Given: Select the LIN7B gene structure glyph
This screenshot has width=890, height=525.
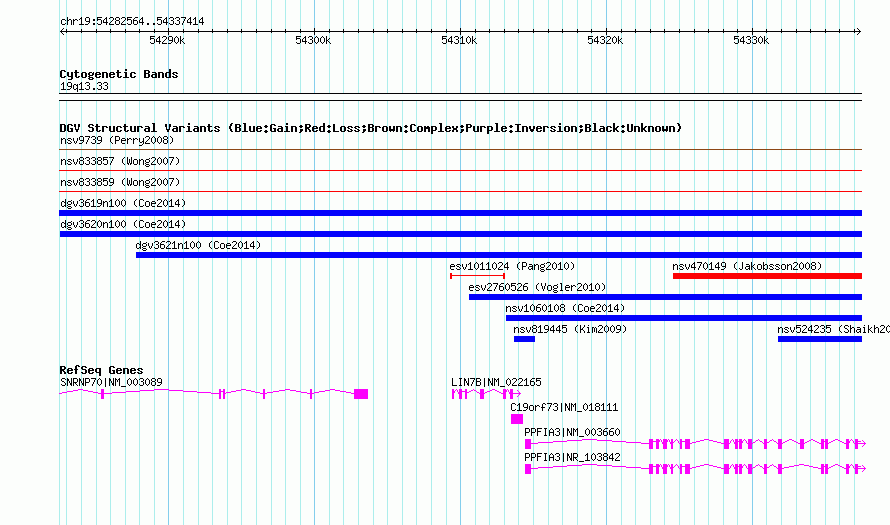Looking at the screenshot, I should pyautogui.click(x=486, y=394).
